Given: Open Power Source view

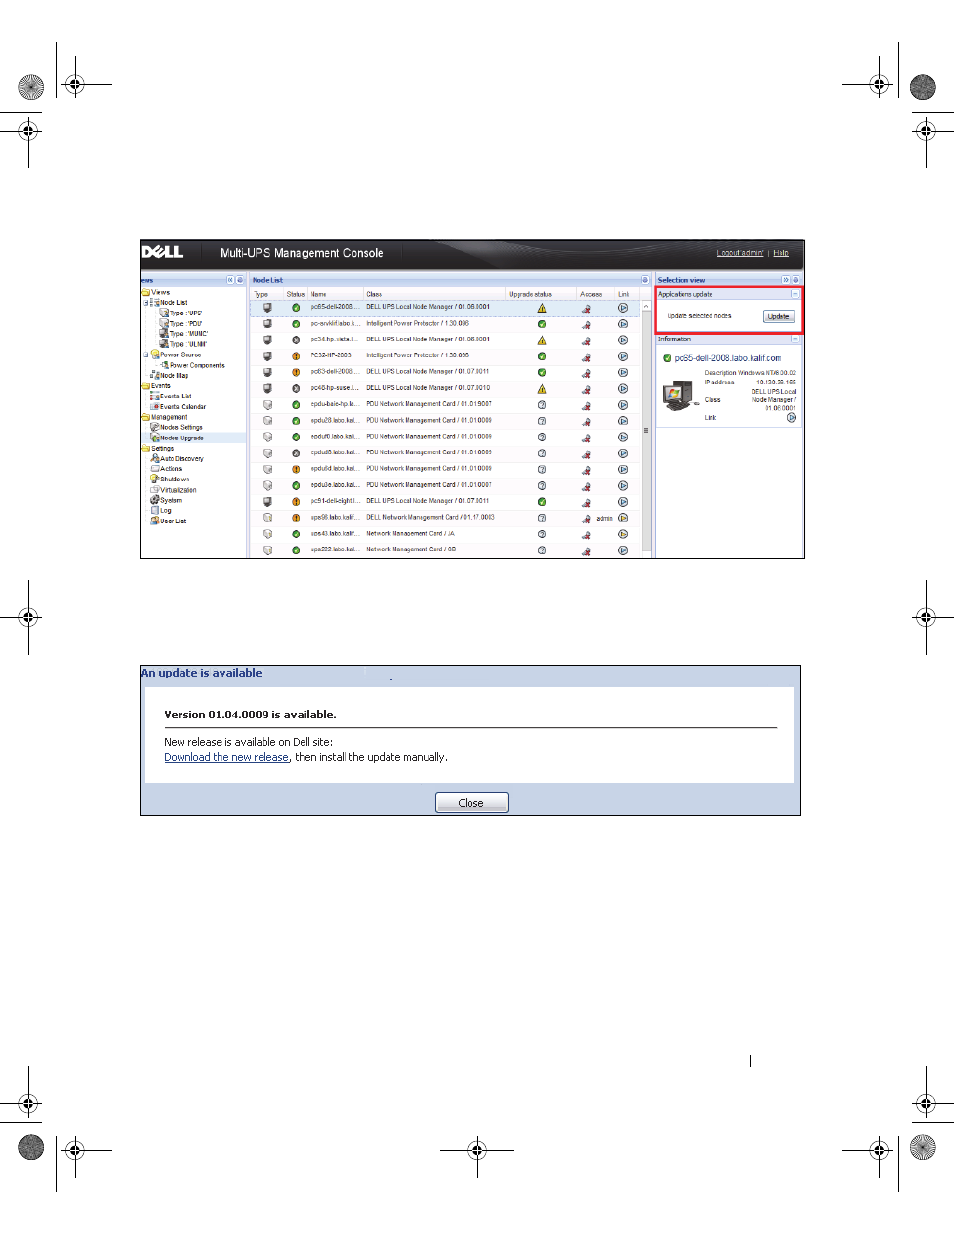Looking at the screenshot, I should click(181, 355).
